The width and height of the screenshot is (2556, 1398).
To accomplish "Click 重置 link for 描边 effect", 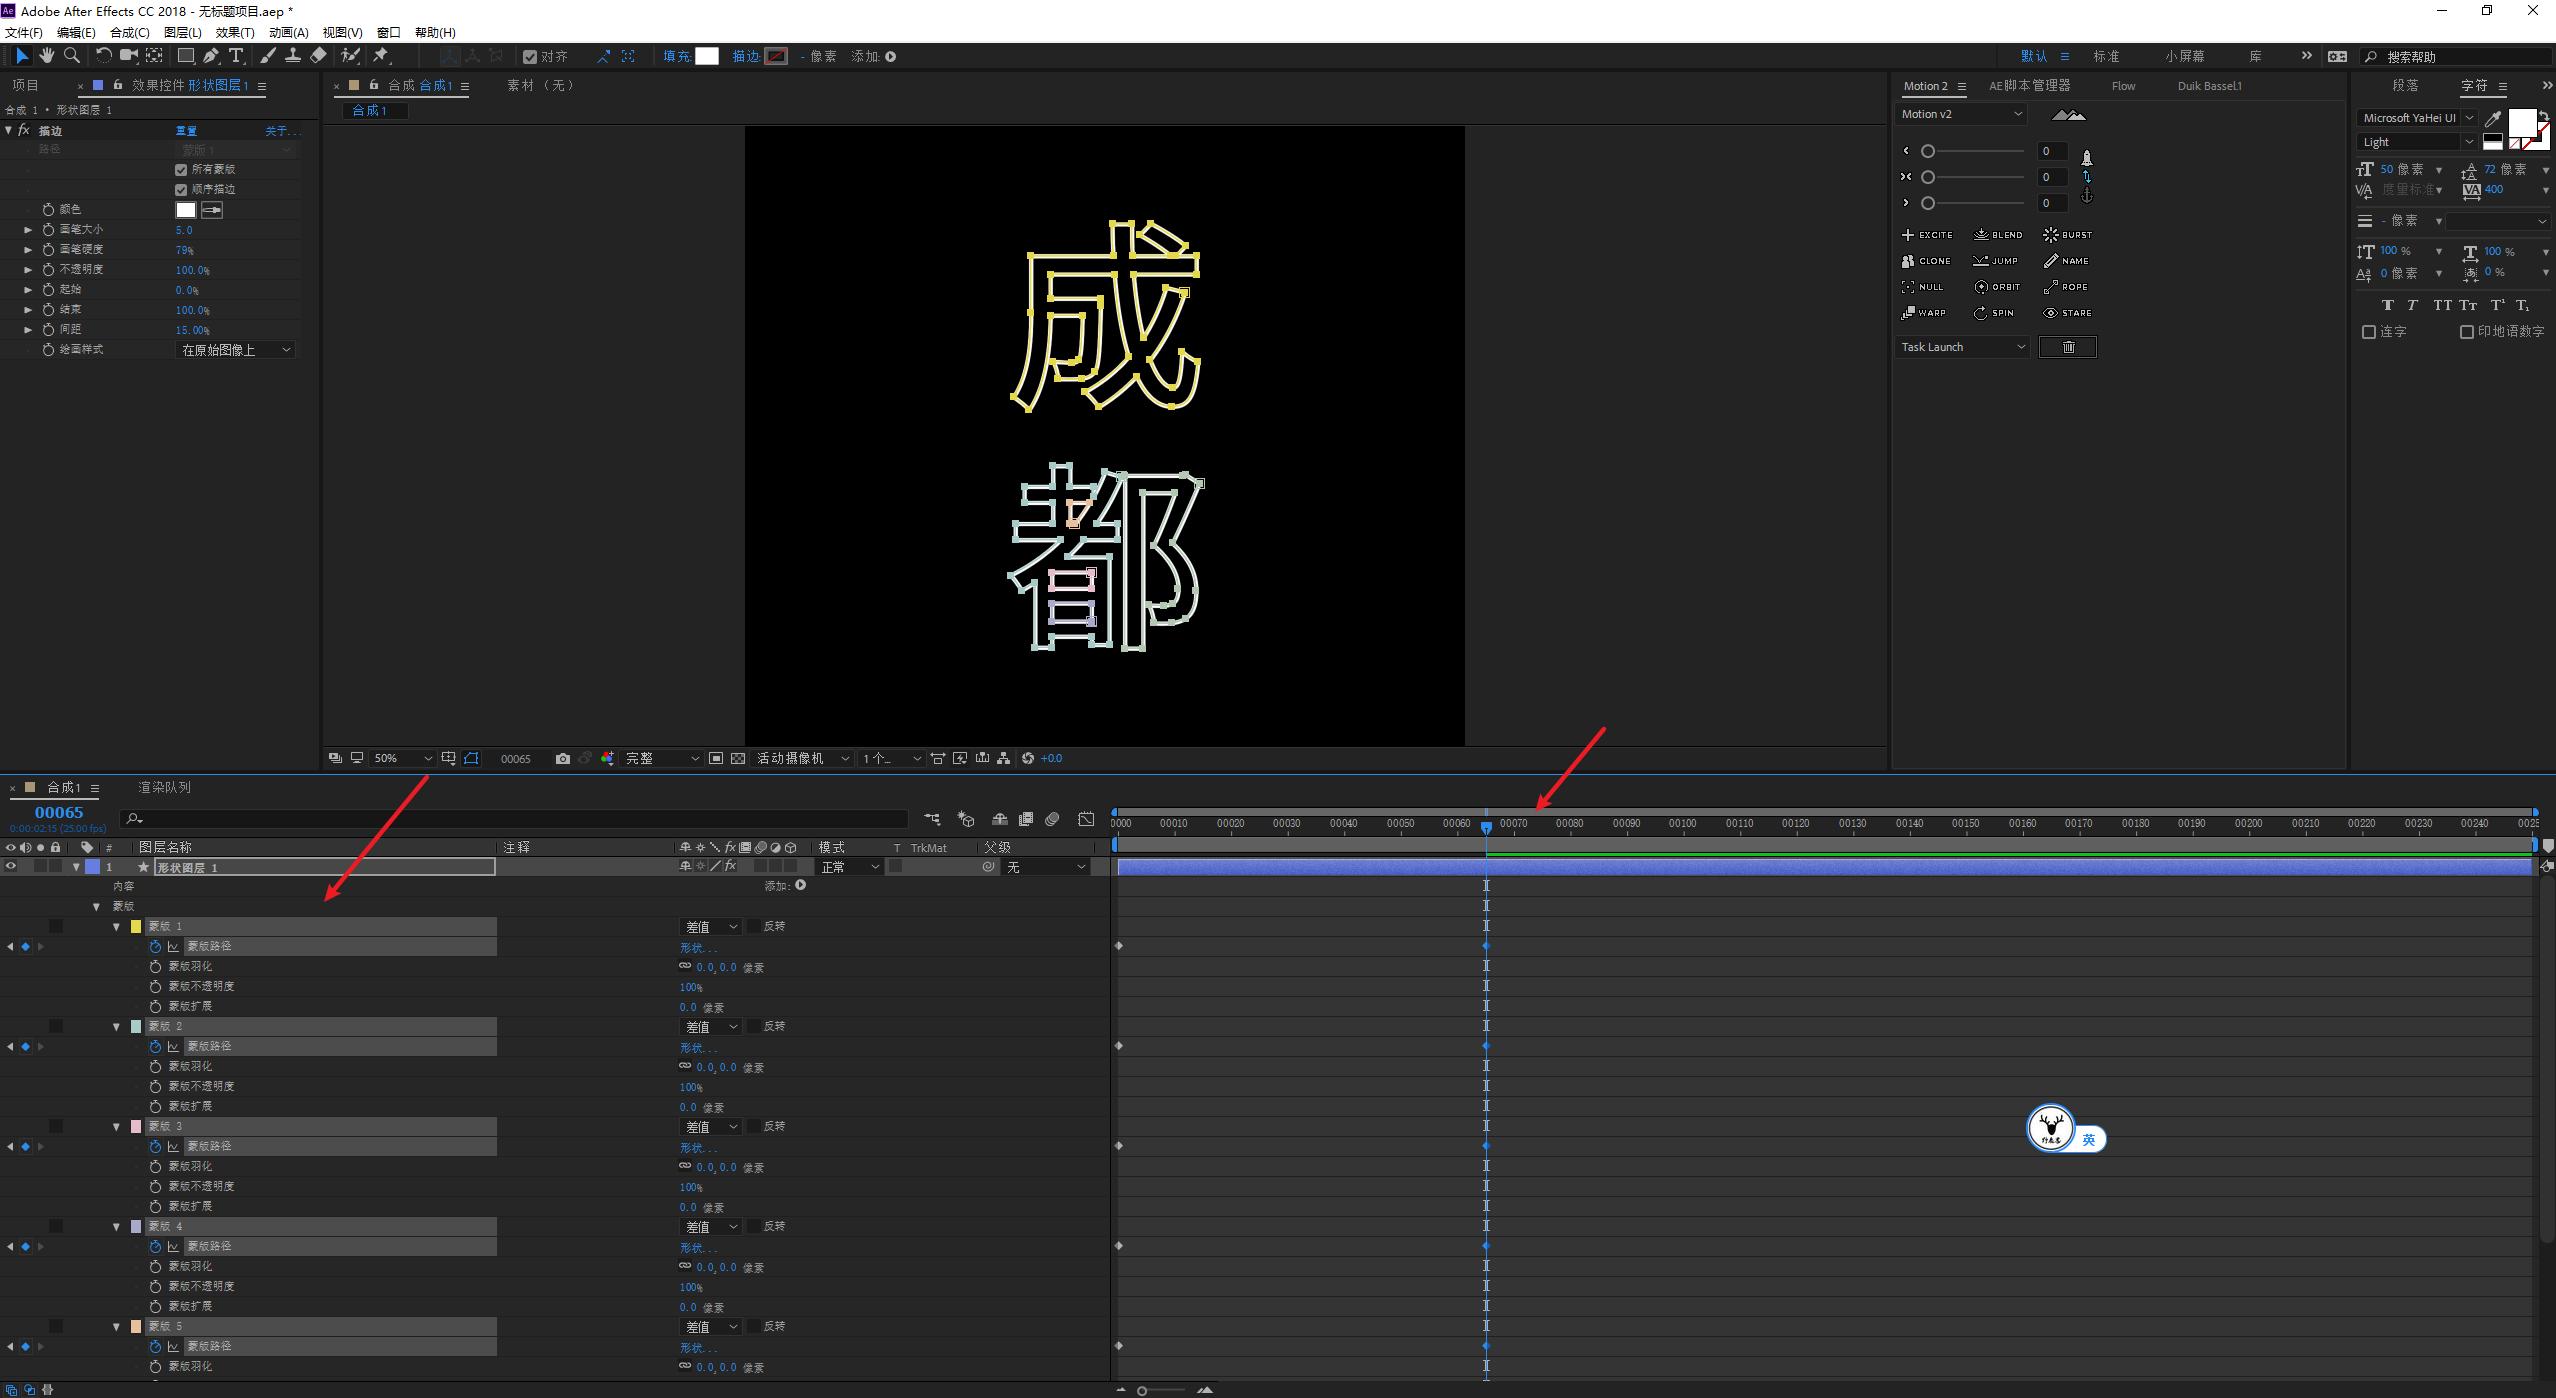I will coord(186,131).
